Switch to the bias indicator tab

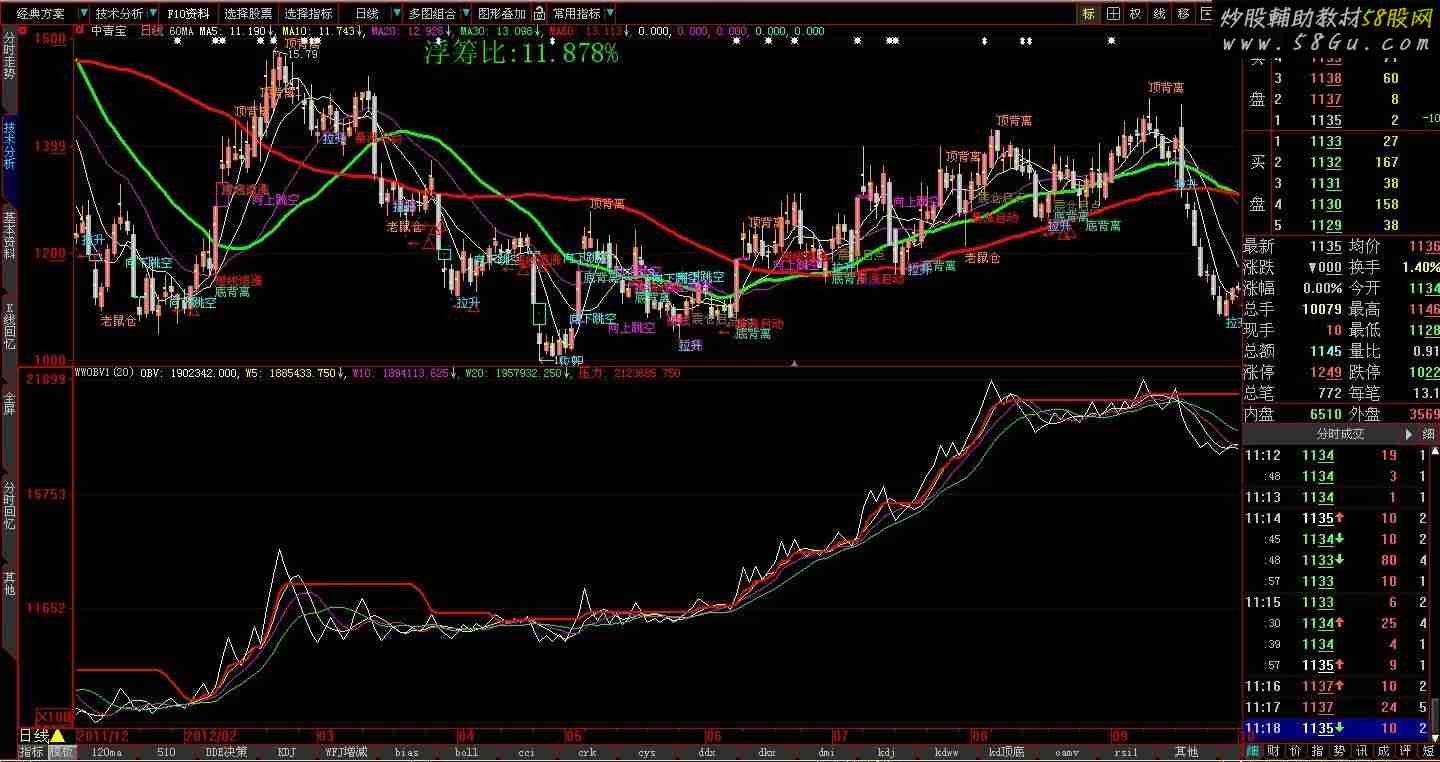[406, 753]
